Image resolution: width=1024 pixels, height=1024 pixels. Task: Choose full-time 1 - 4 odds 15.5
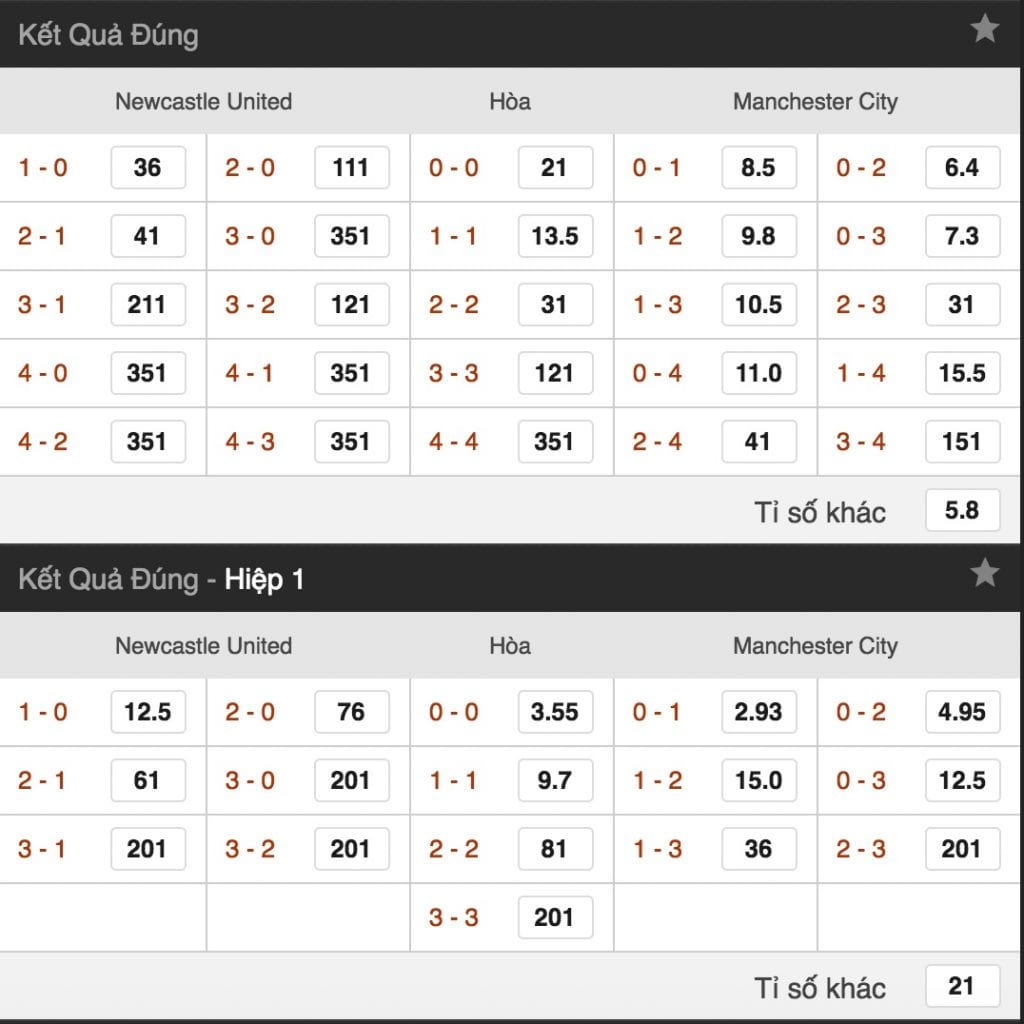tap(962, 373)
